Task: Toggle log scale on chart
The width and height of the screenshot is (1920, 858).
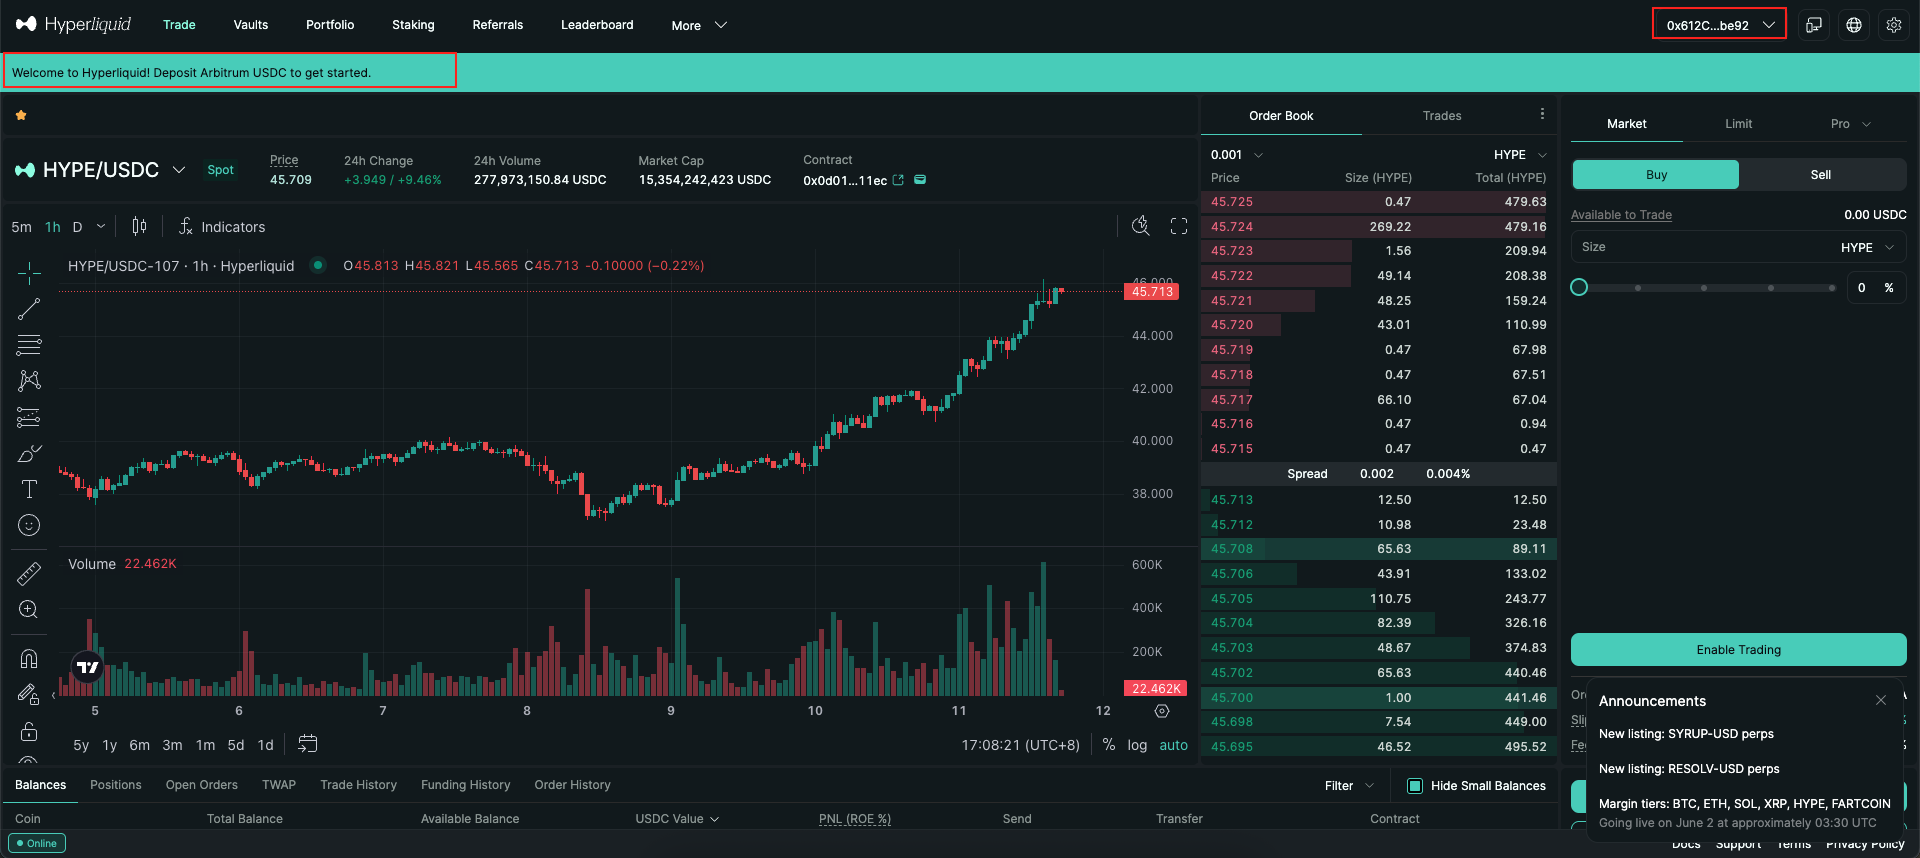Action: coord(1137,745)
